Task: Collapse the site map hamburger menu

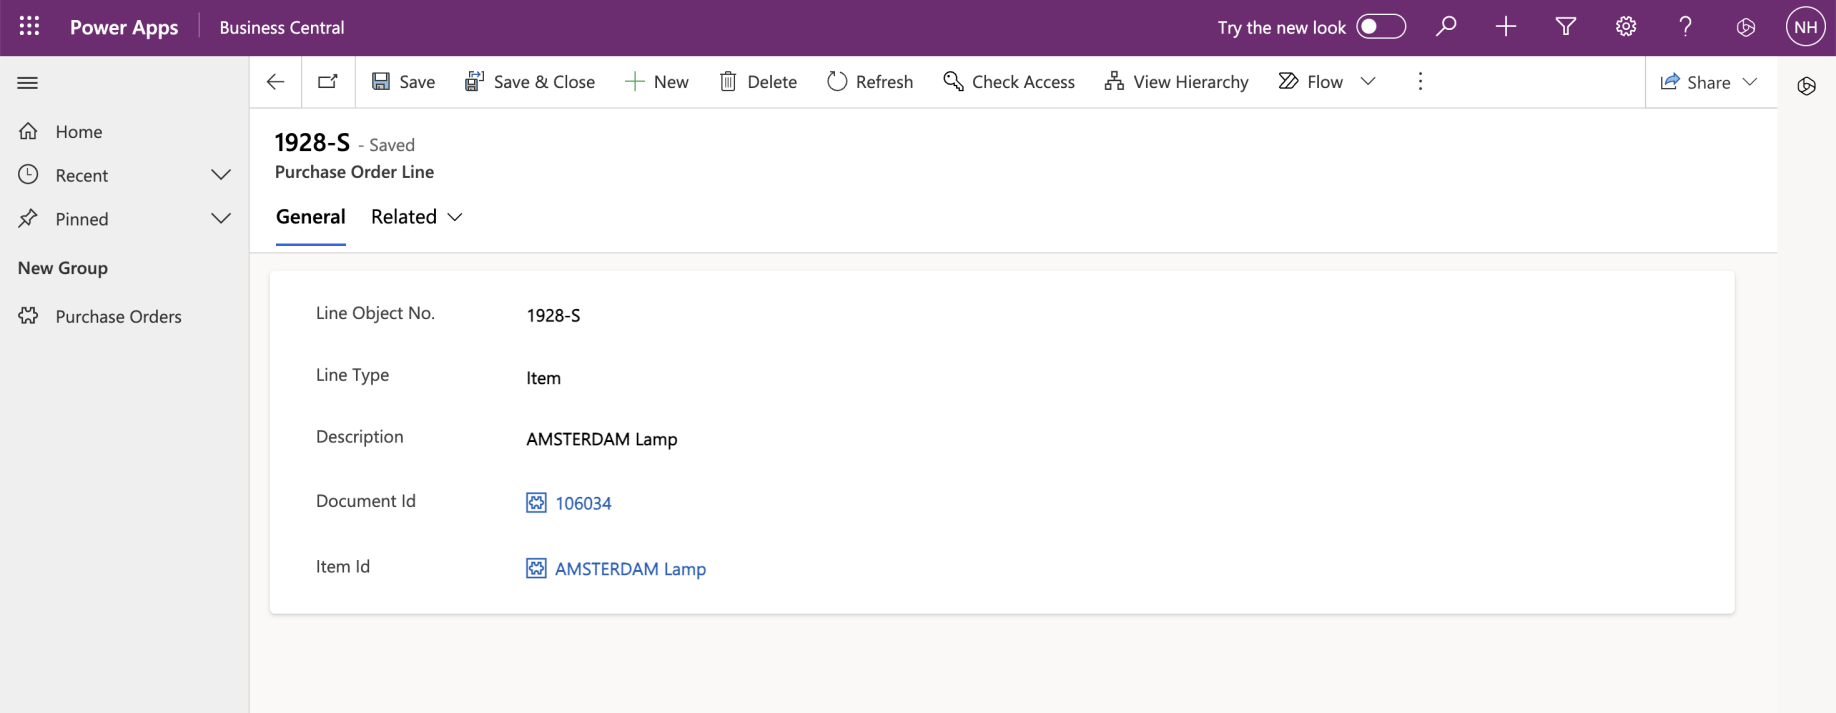Action: tap(28, 83)
